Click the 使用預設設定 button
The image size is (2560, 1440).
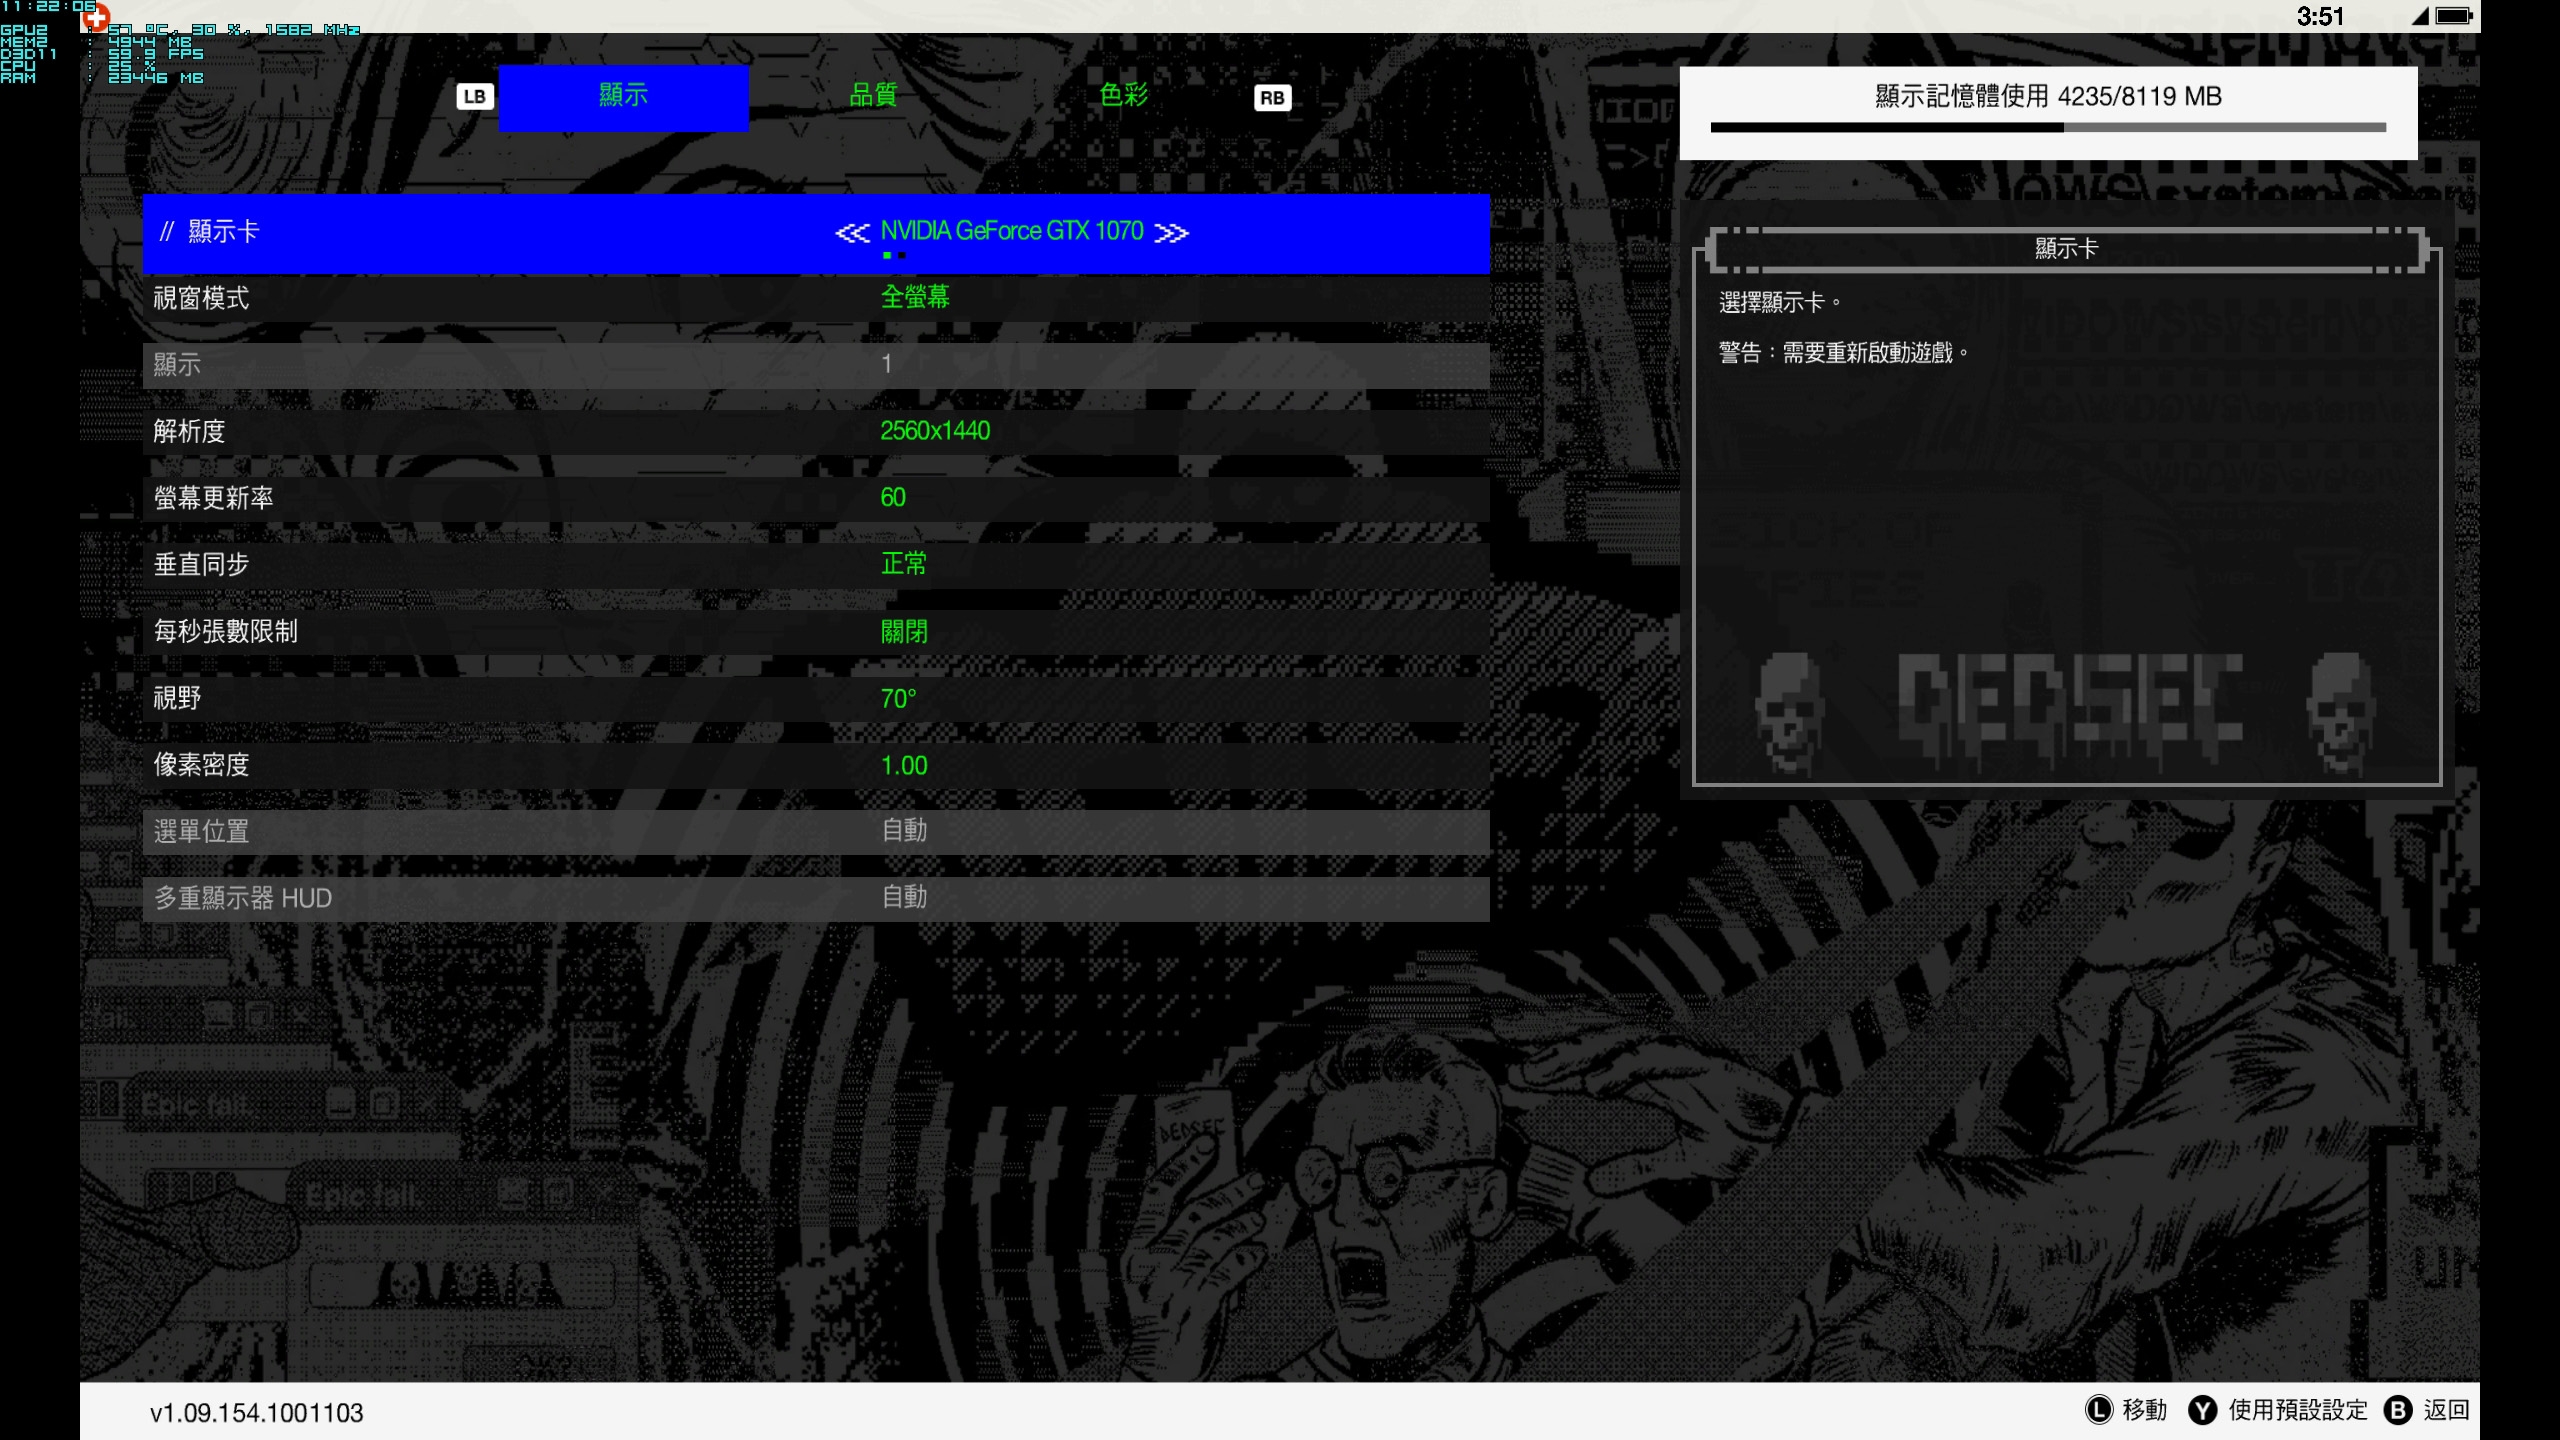(2298, 1410)
